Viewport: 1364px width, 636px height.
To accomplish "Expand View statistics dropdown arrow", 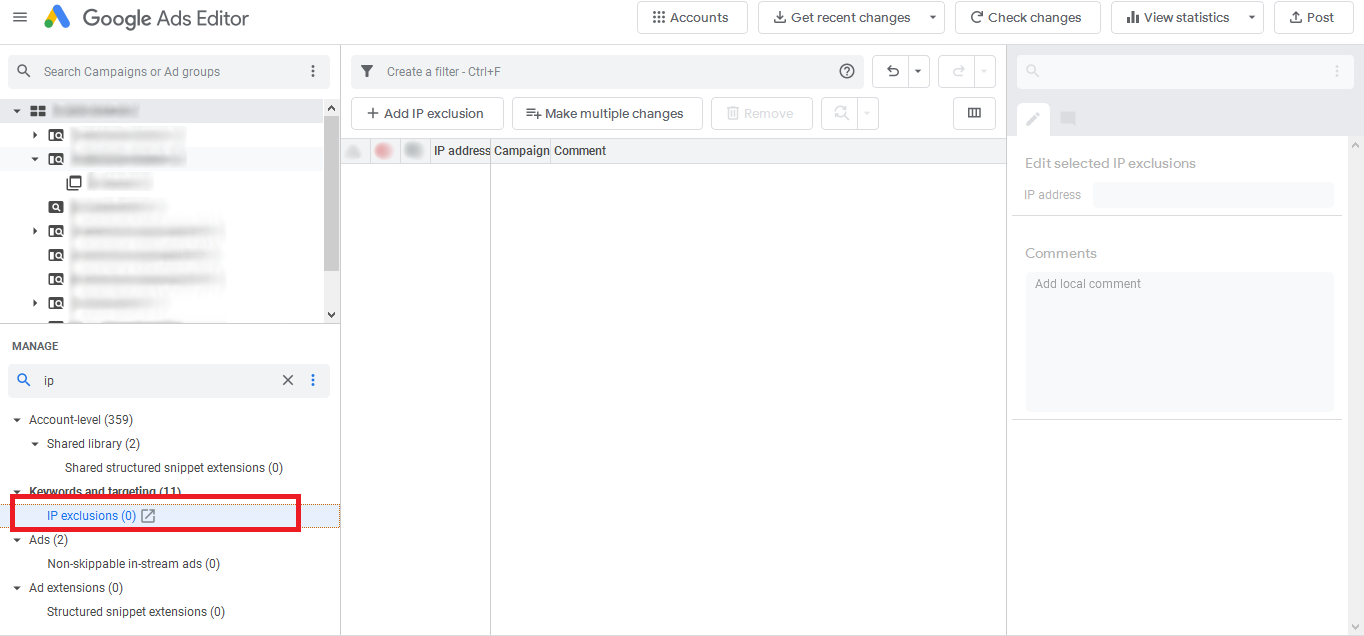I will (1252, 17).
